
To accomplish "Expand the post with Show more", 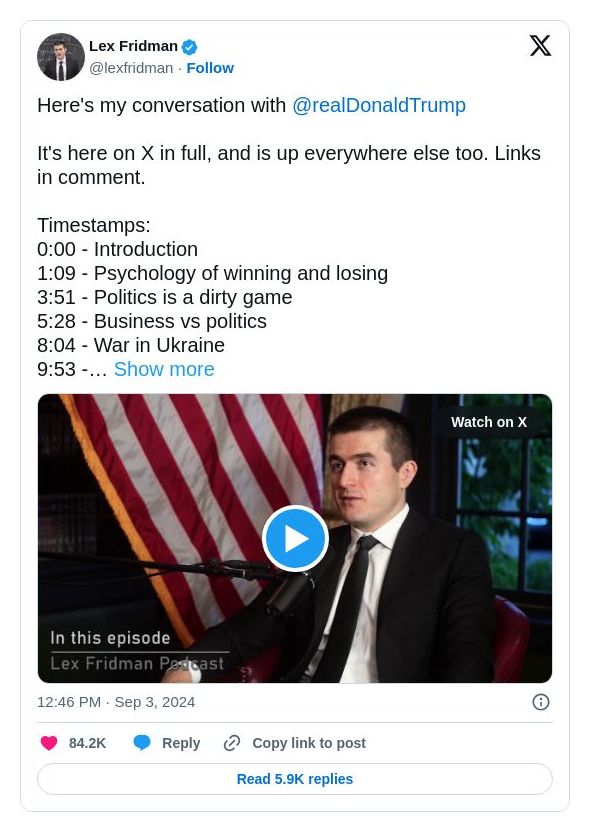I will pos(164,369).
